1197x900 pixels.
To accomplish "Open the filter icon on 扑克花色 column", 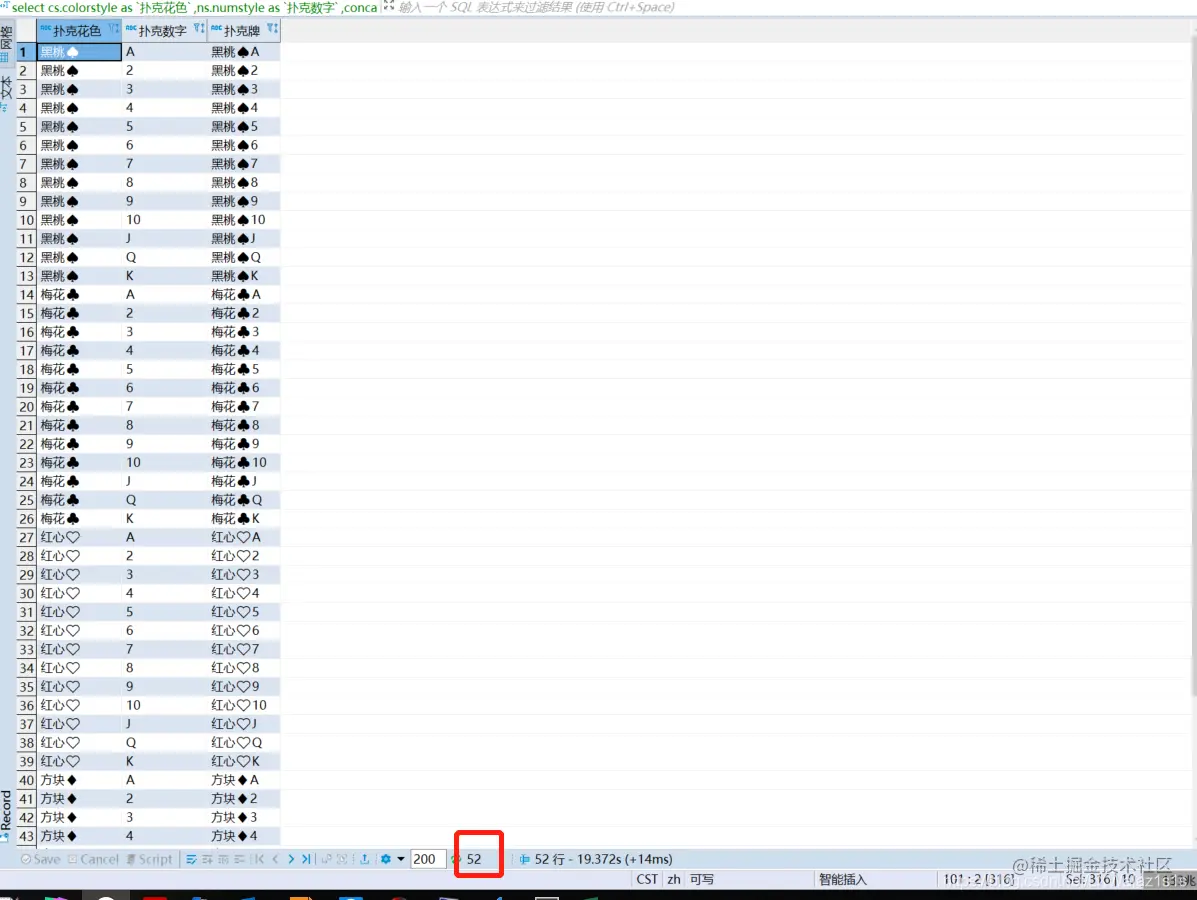I will coord(114,29).
